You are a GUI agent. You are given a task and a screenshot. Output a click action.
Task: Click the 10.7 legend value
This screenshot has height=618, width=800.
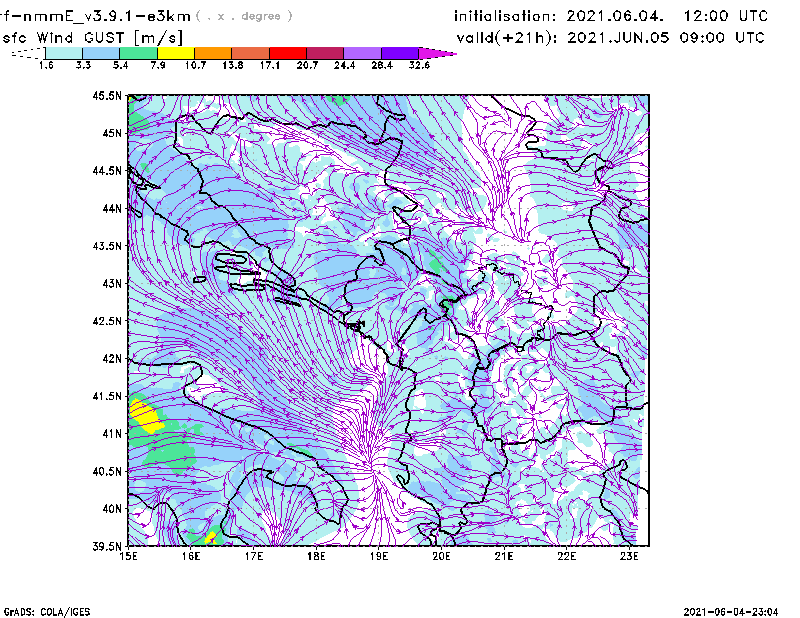point(195,65)
